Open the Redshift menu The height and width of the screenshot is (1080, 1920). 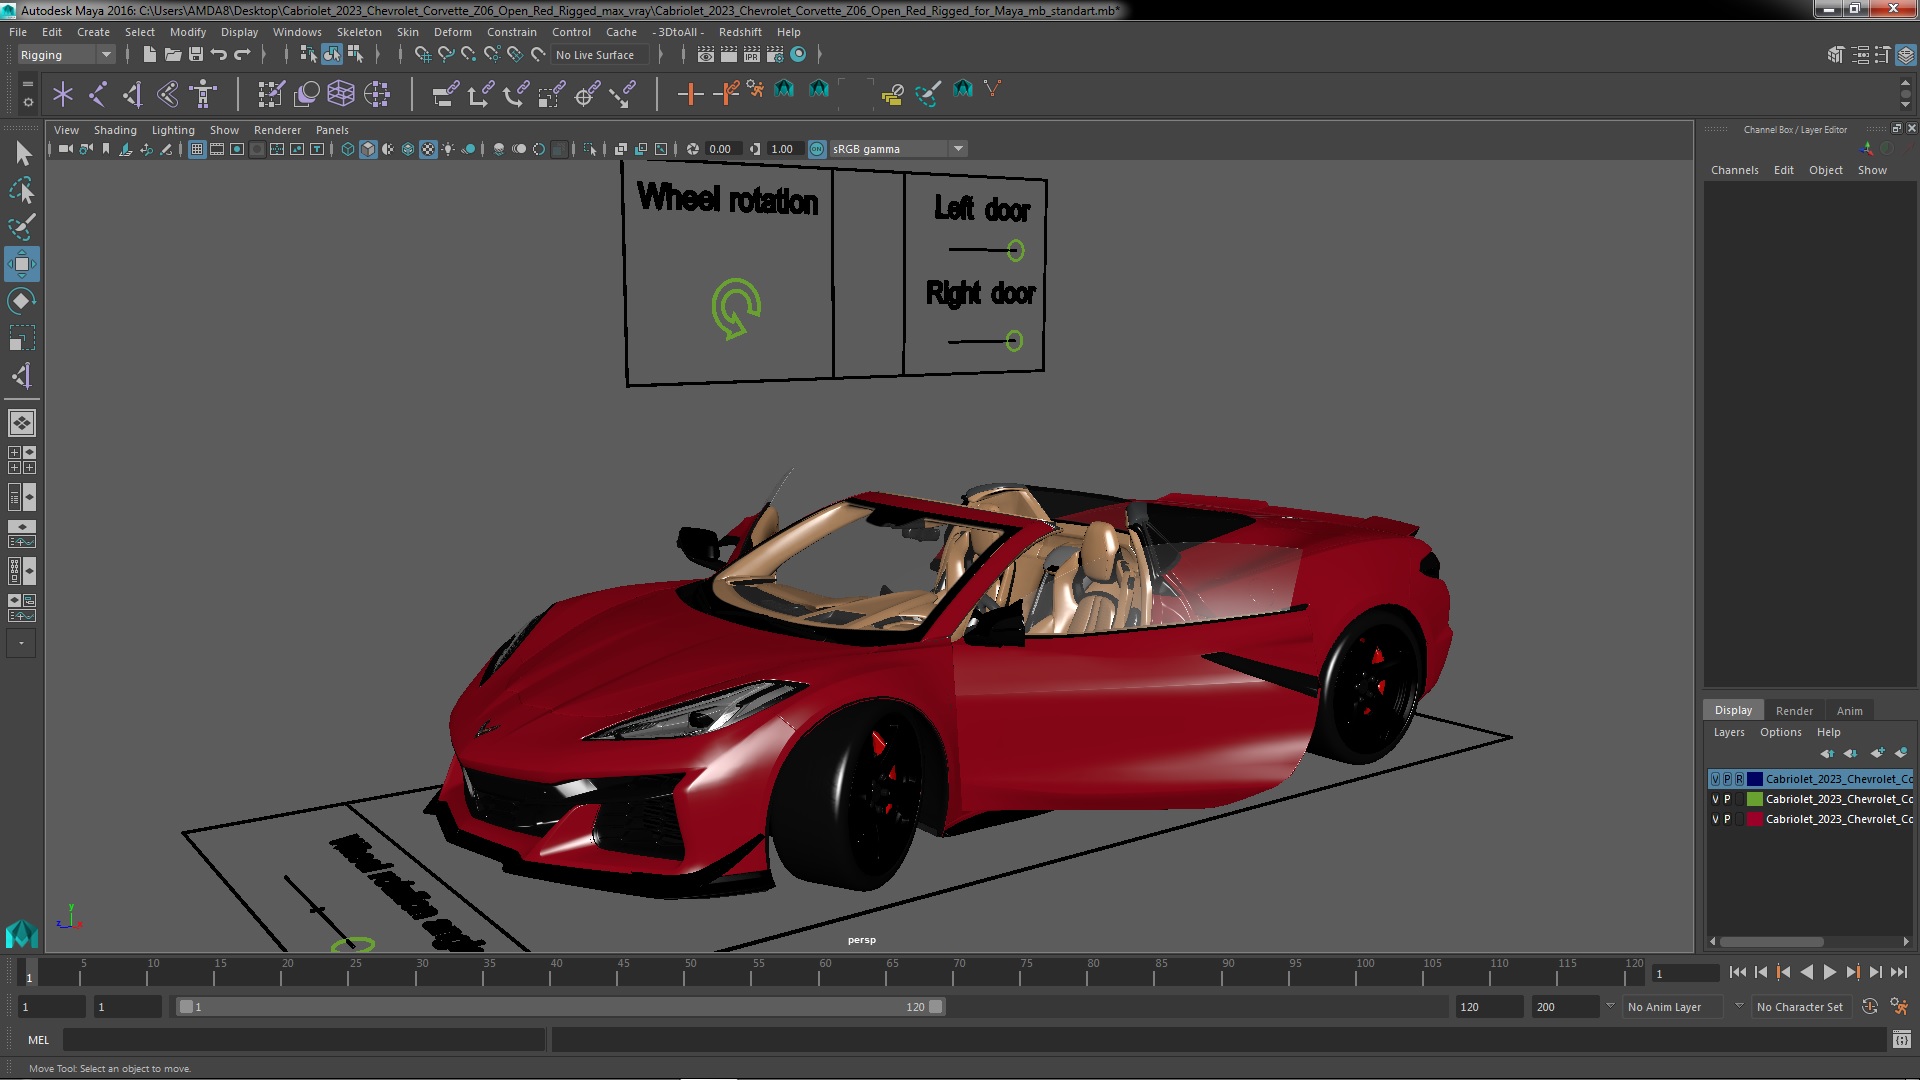pos(740,32)
